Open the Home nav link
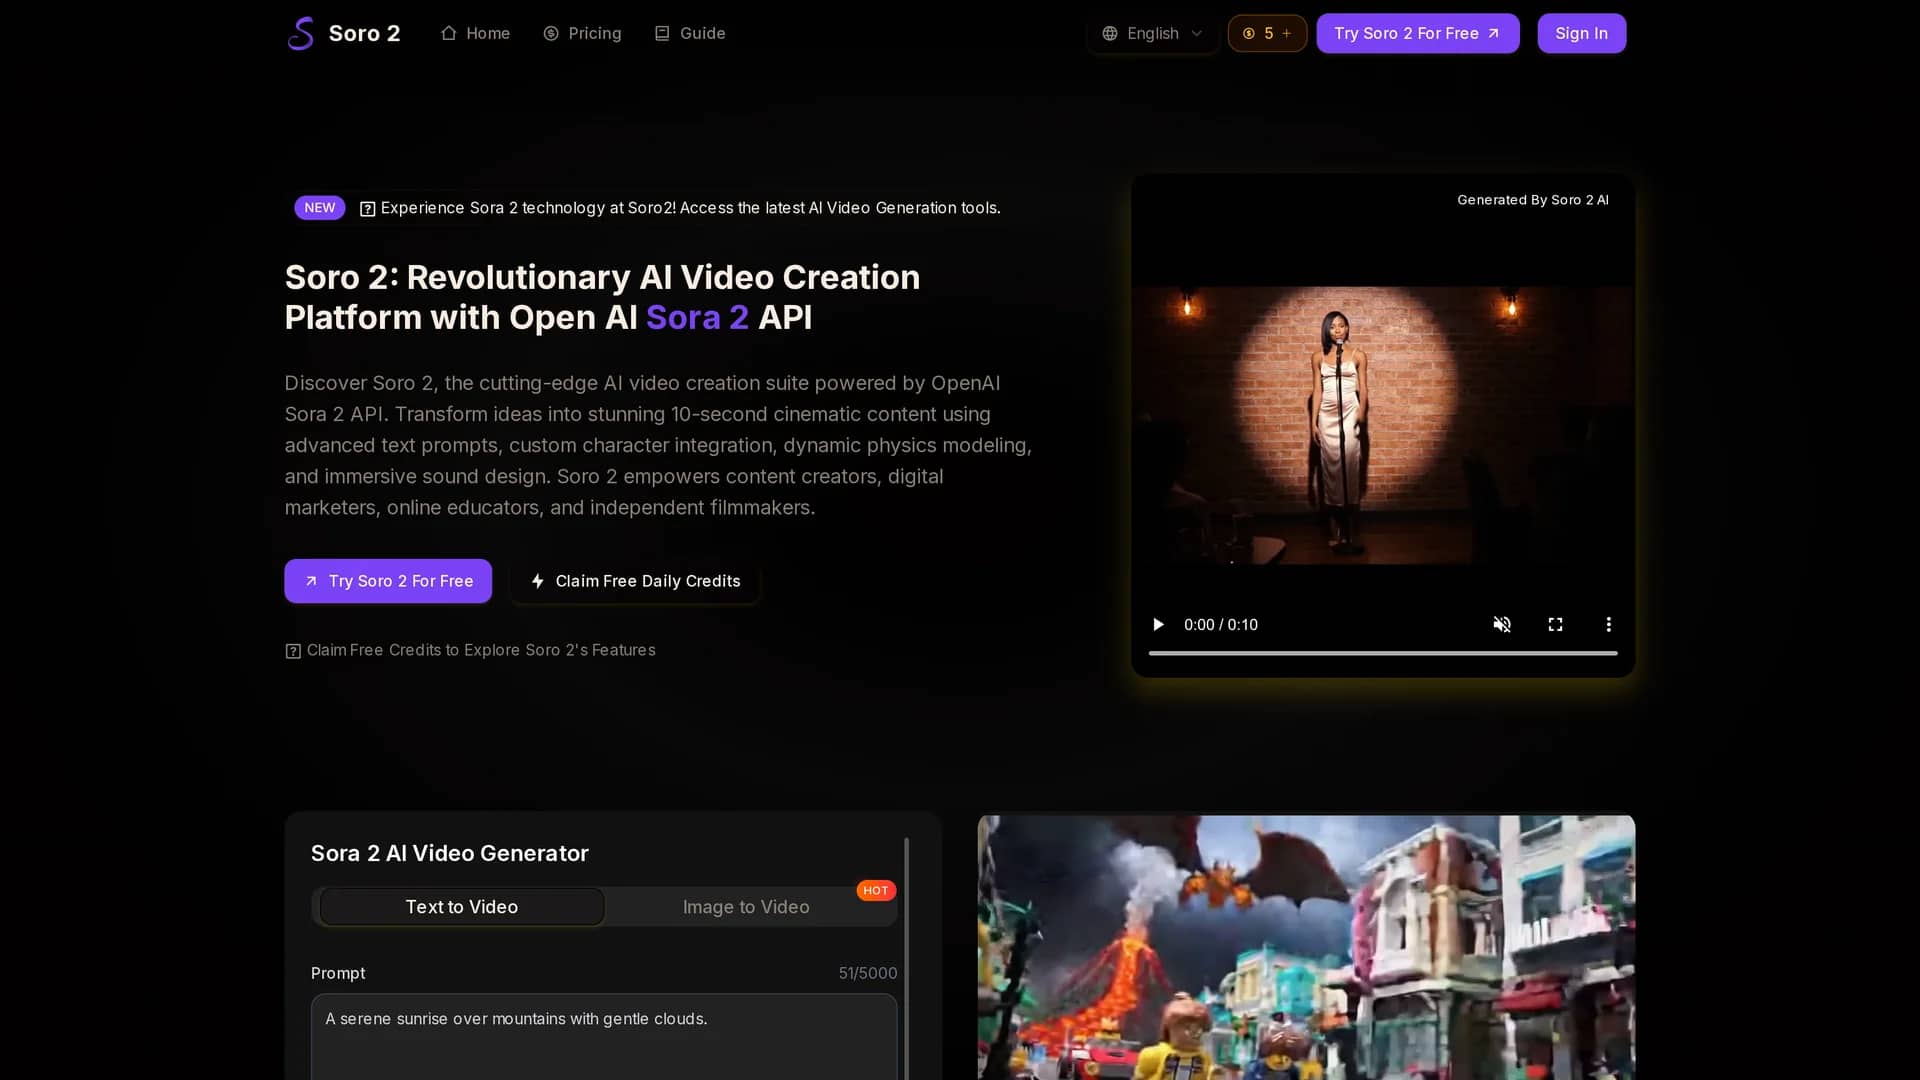The width and height of the screenshot is (1920, 1080). pos(475,33)
